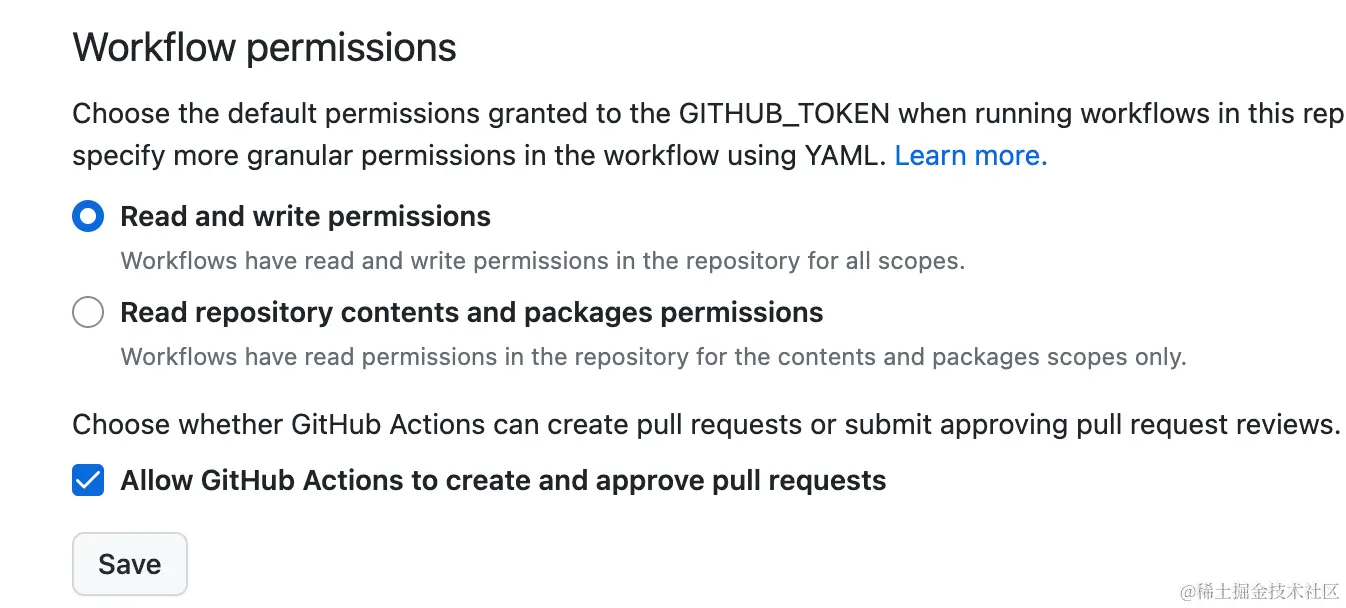The width and height of the screenshot is (1346, 608).
Task: Click the GITHUB_TOKEN word in the intro paragraph
Action: [x=784, y=114]
